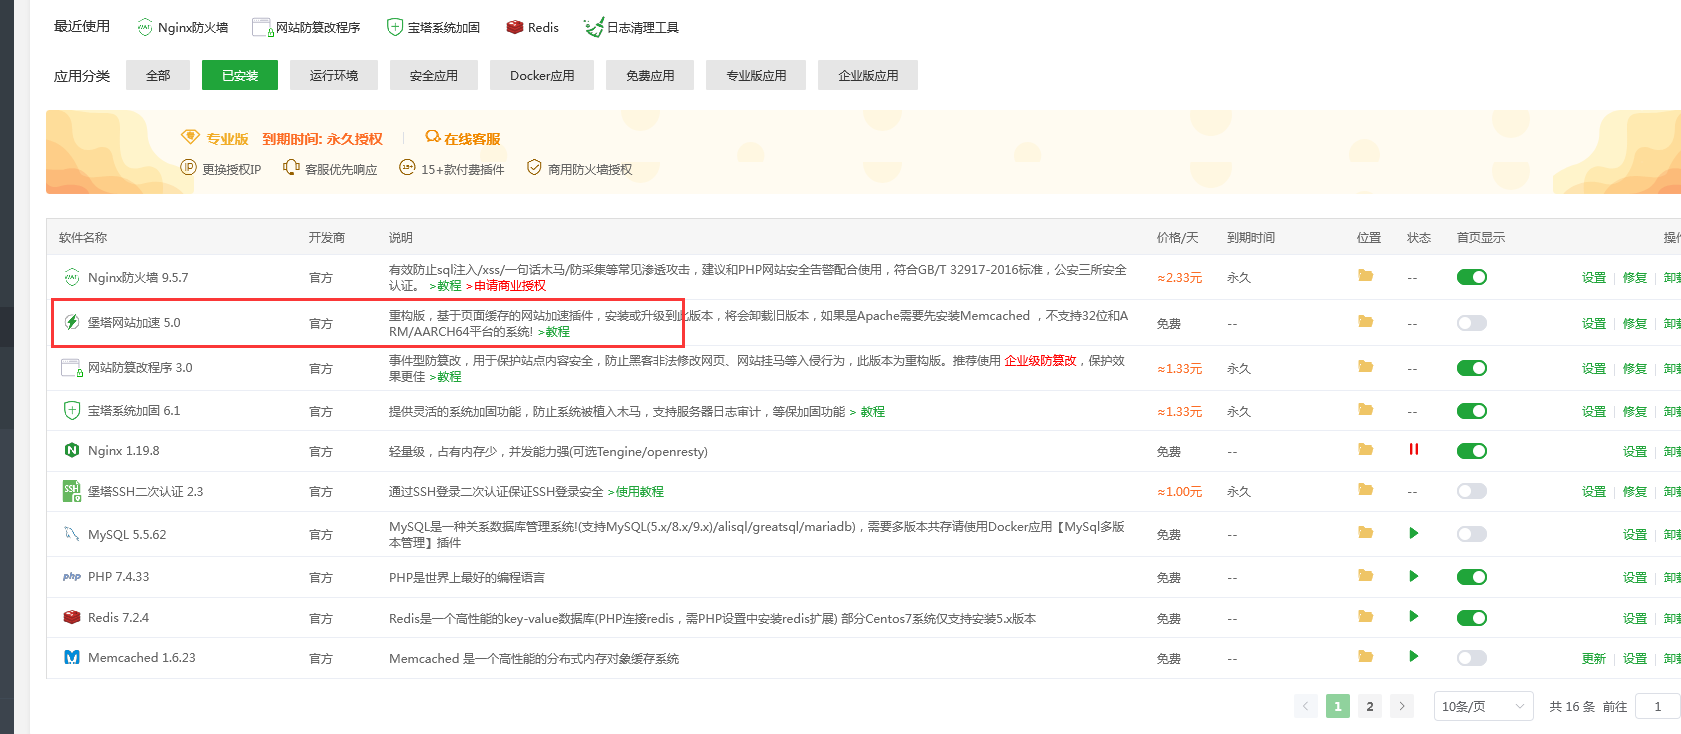Click the green run status of Redis 7.2.4
The height and width of the screenshot is (734, 1681).
coord(1414,616)
